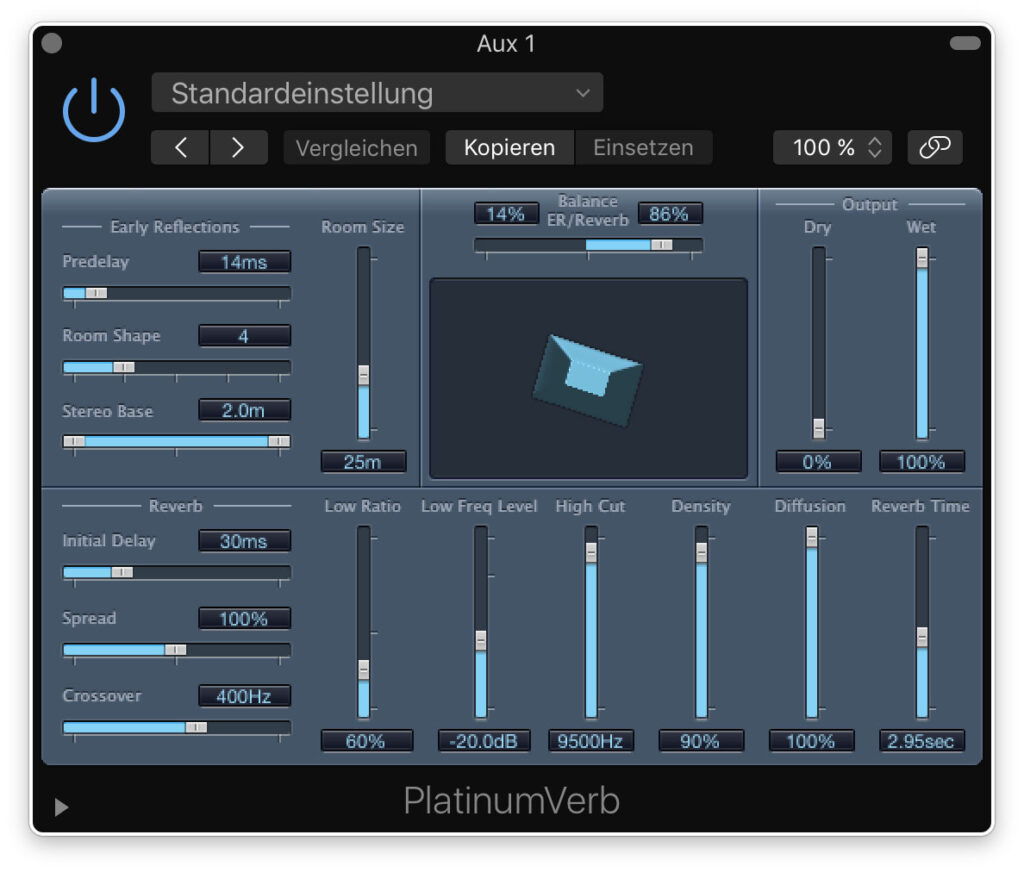This screenshot has height=872, width=1024.
Task: Go to the previous preset
Action: (180, 148)
